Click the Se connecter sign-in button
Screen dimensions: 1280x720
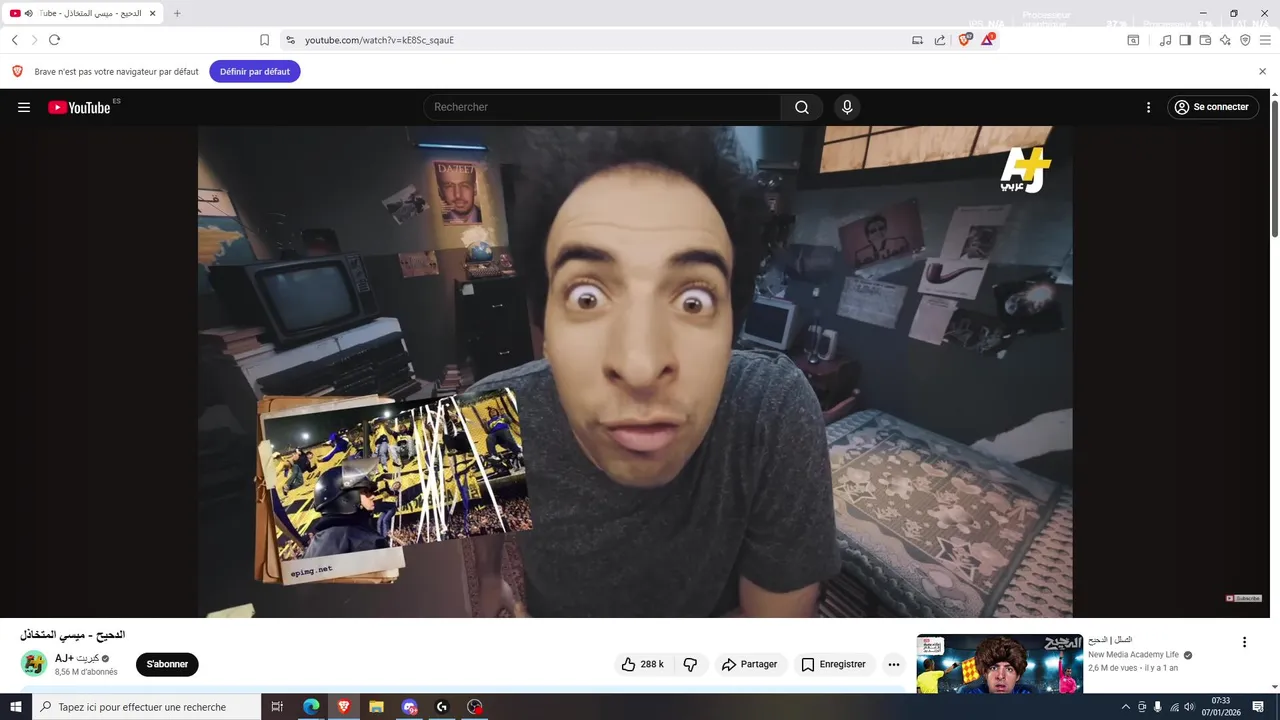[1212, 107]
